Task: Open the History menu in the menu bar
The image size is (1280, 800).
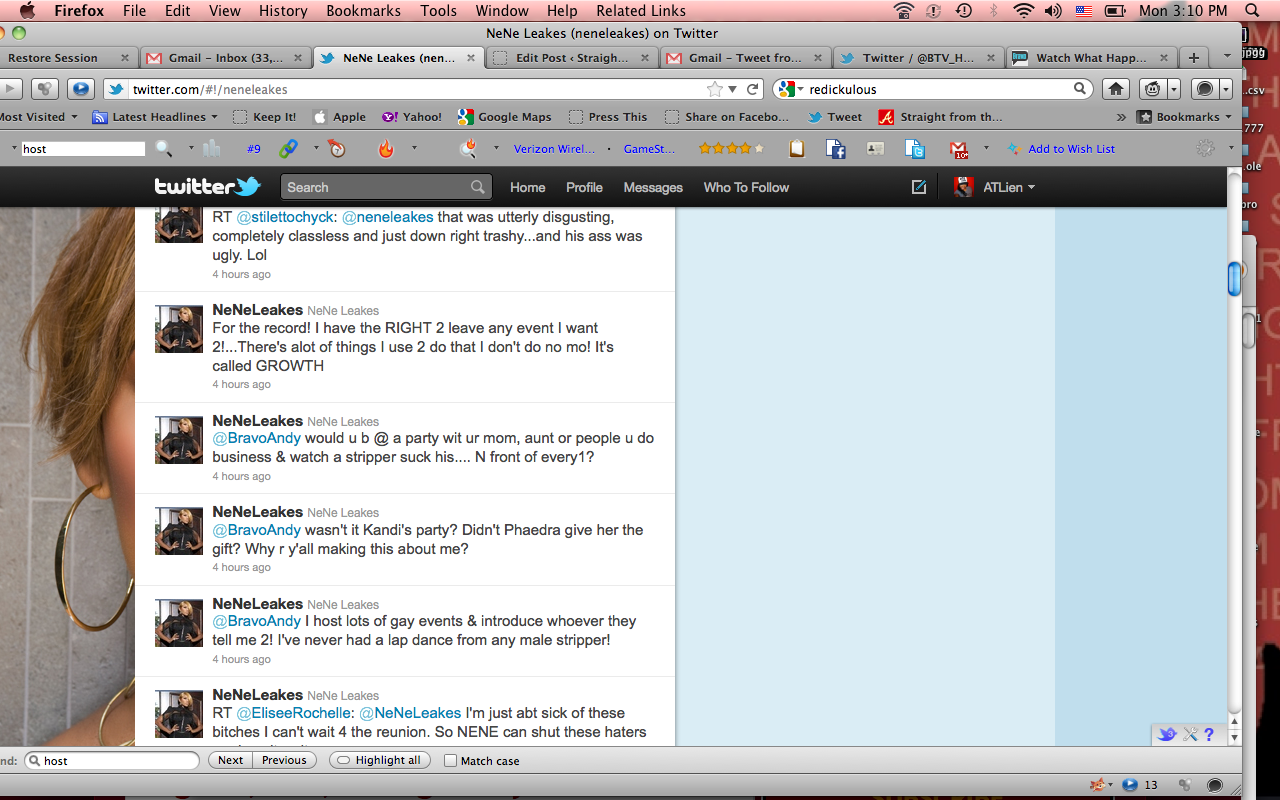Action: coord(283,11)
